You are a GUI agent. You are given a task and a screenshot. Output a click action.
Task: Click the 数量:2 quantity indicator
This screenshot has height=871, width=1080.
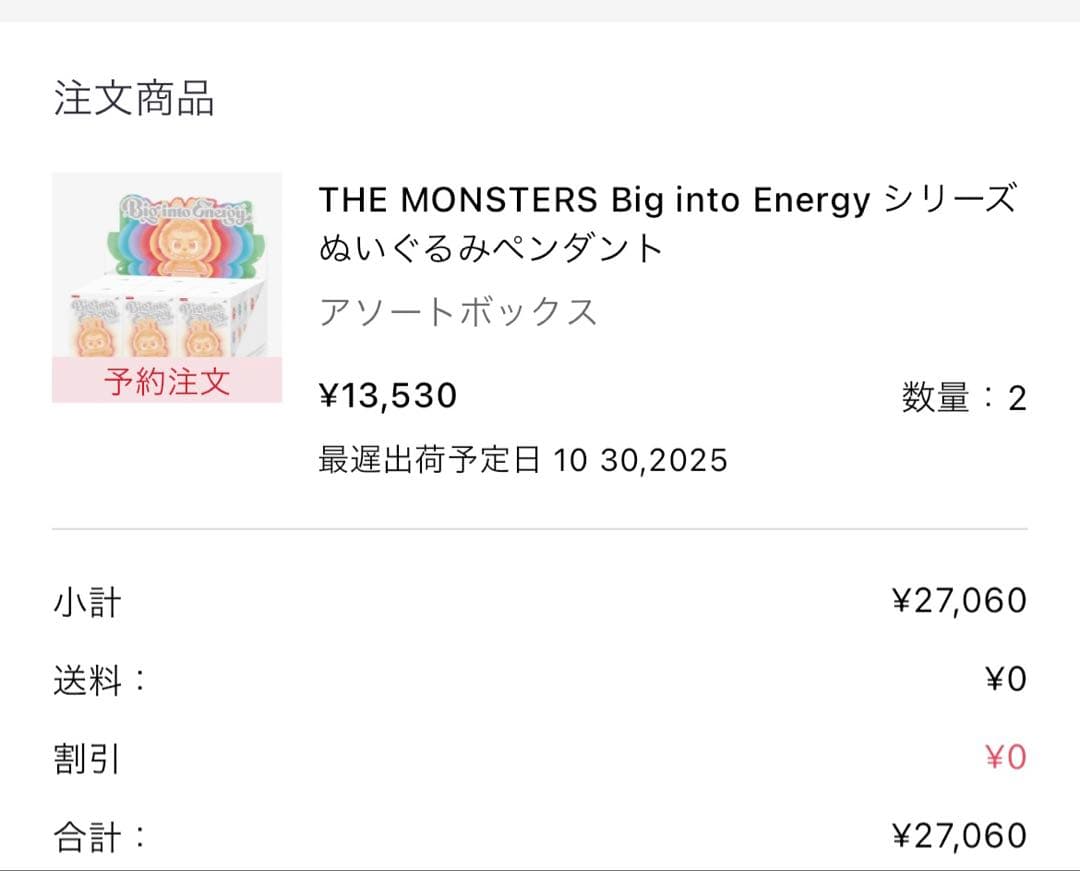(x=964, y=398)
